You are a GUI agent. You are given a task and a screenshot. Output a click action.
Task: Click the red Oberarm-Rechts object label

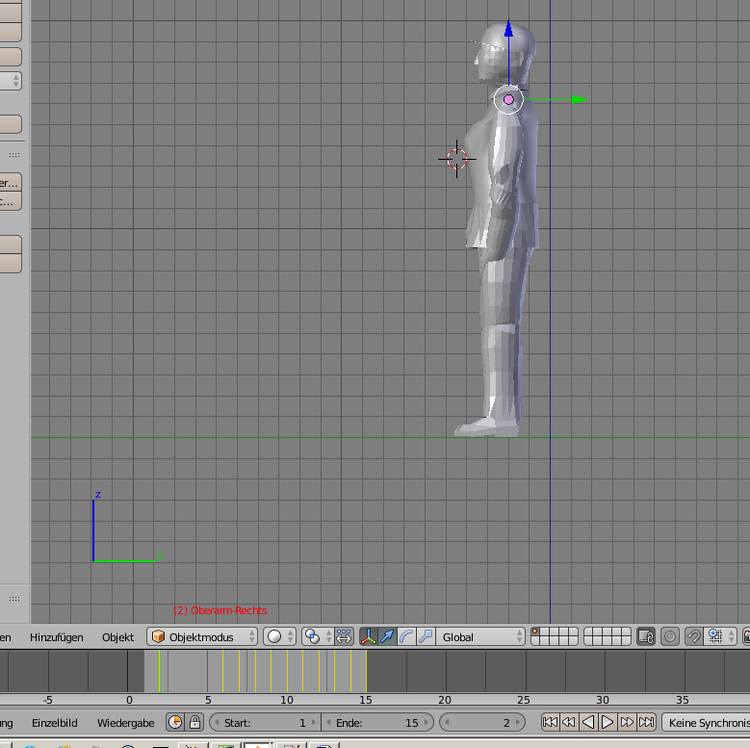(x=220, y=610)
